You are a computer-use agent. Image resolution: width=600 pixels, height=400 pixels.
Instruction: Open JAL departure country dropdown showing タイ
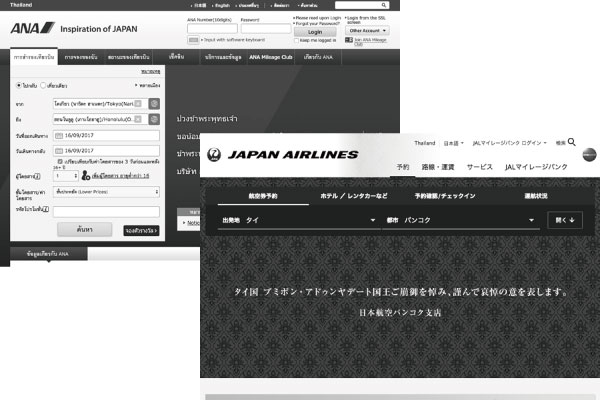pyautogui.click(x=297, y=220)
